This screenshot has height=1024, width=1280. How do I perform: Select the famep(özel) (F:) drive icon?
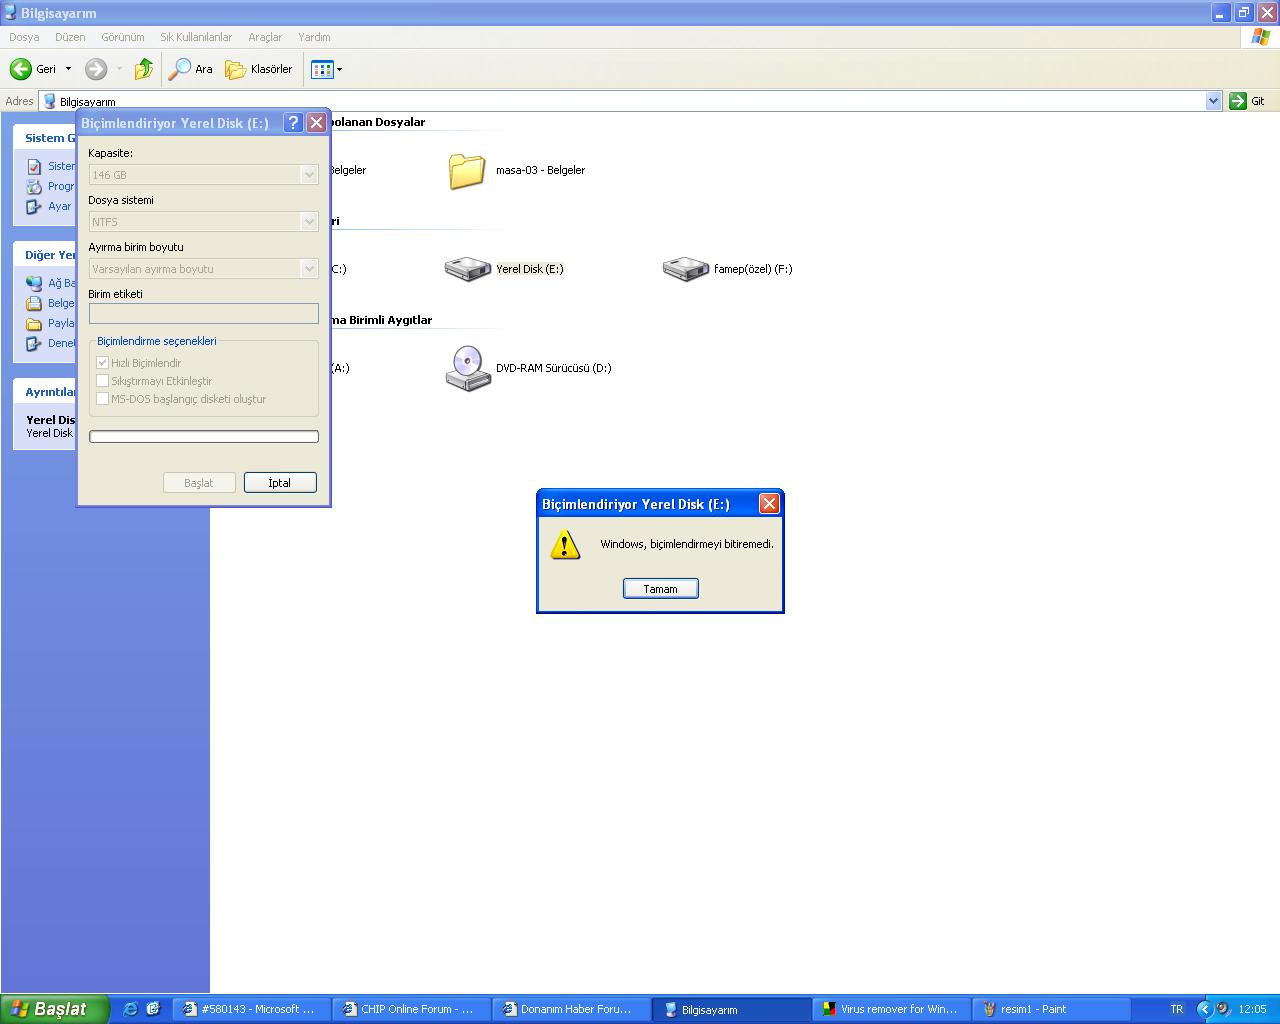pos(685,269)
